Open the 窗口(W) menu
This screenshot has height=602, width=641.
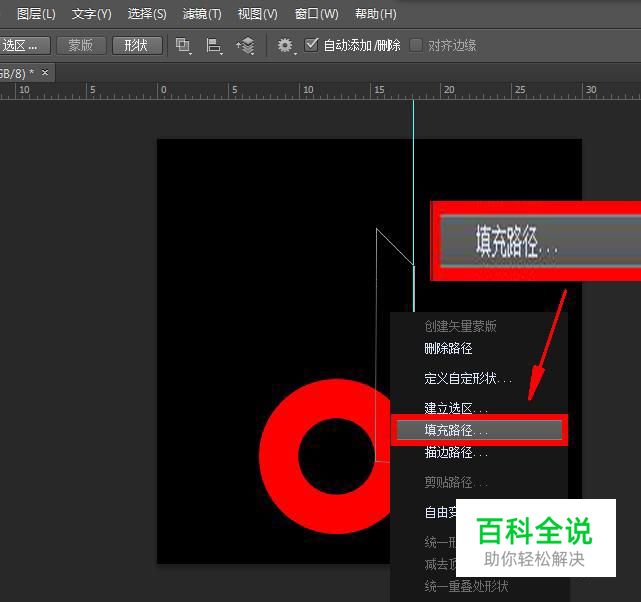point(316,14)
